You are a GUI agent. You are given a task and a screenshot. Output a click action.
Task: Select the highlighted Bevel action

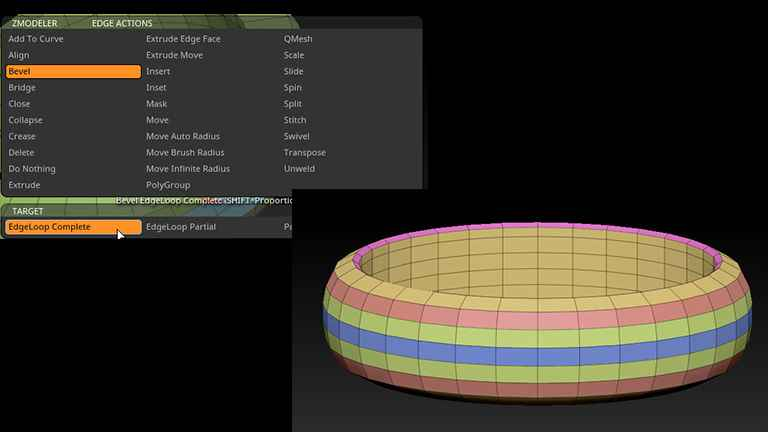73,72
